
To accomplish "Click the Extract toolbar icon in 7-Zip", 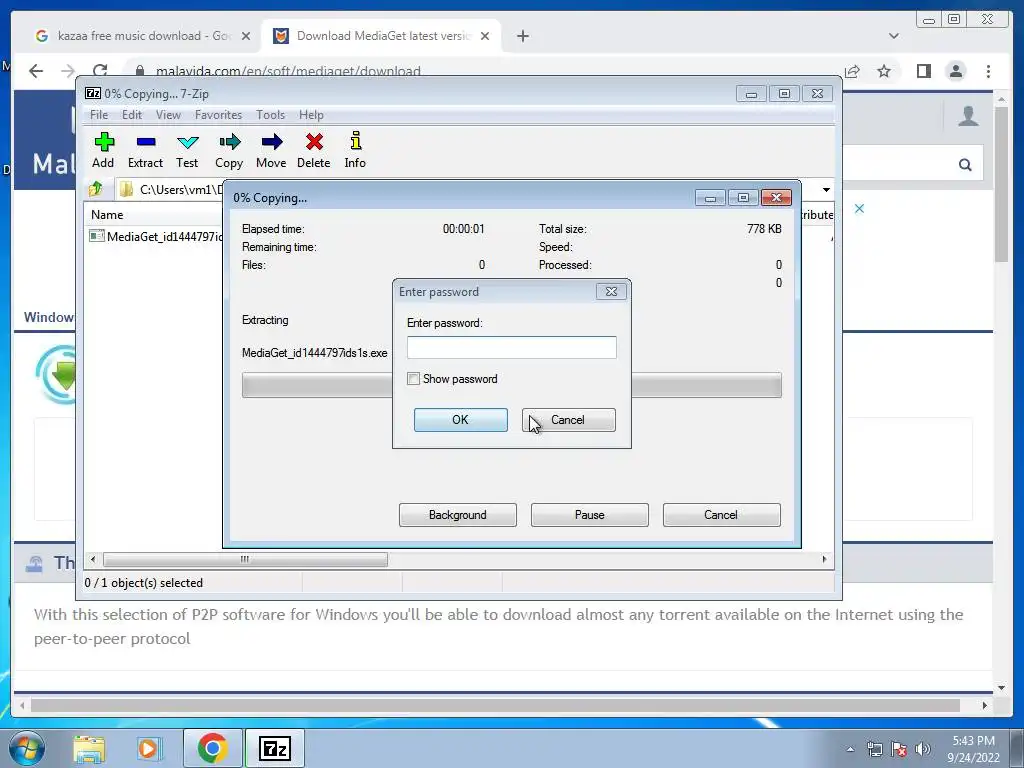I will click(x=145, y=150).
